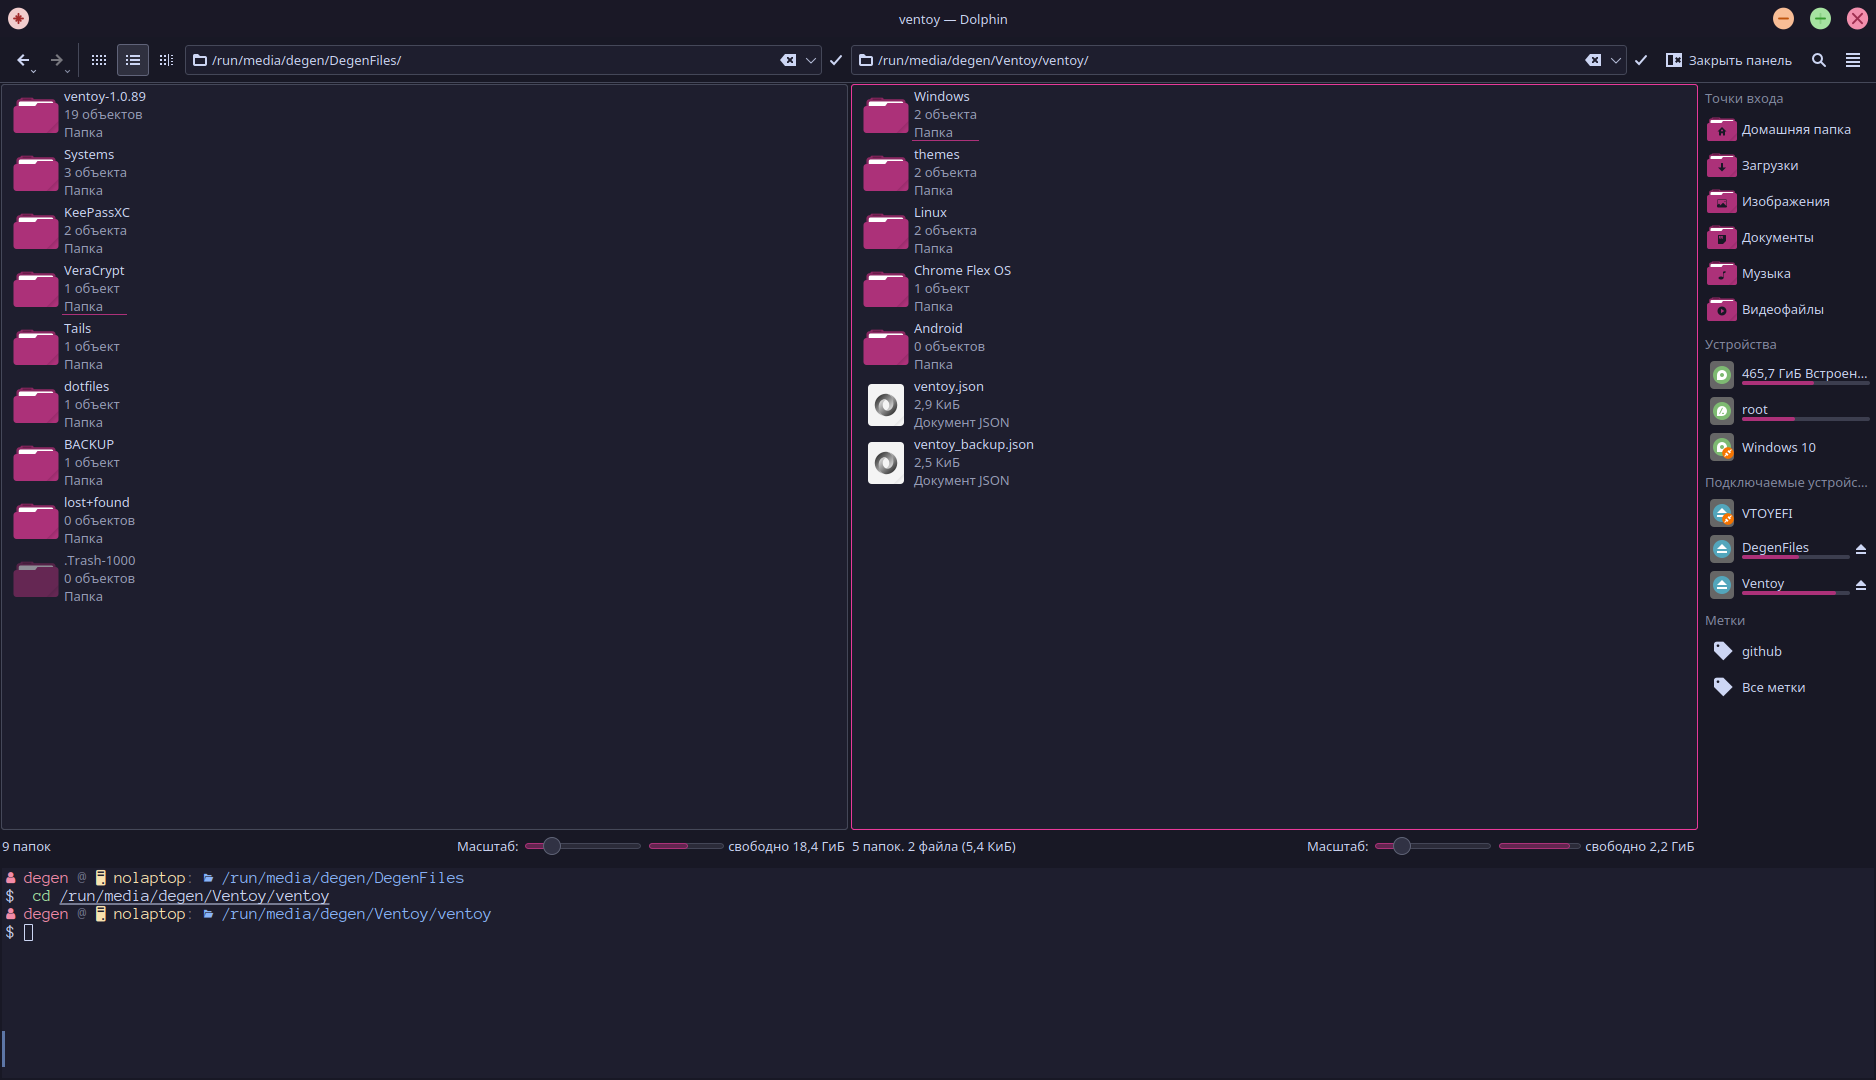Click the Устройства section header
This screenshot has width=1876, height=1080.
point(1741,345)
